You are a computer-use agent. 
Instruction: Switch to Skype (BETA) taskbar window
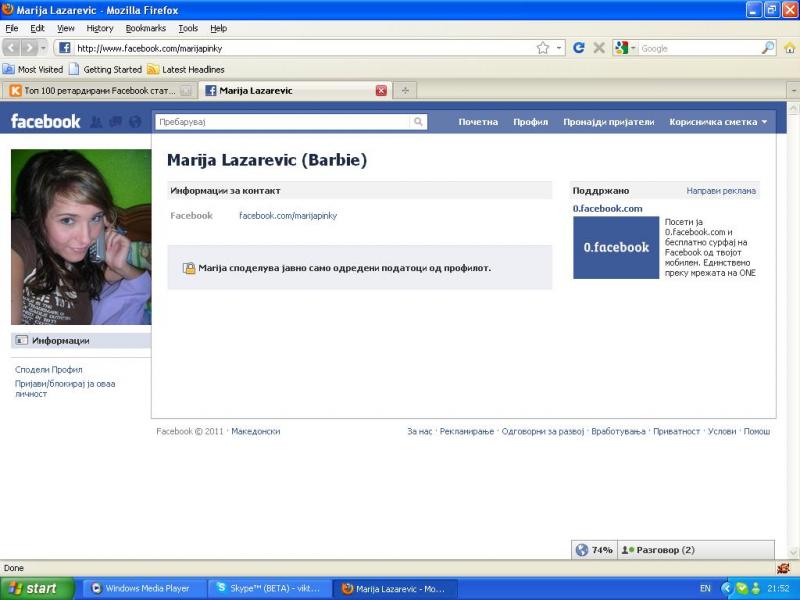pyautogui.click(x=269, y=588)
